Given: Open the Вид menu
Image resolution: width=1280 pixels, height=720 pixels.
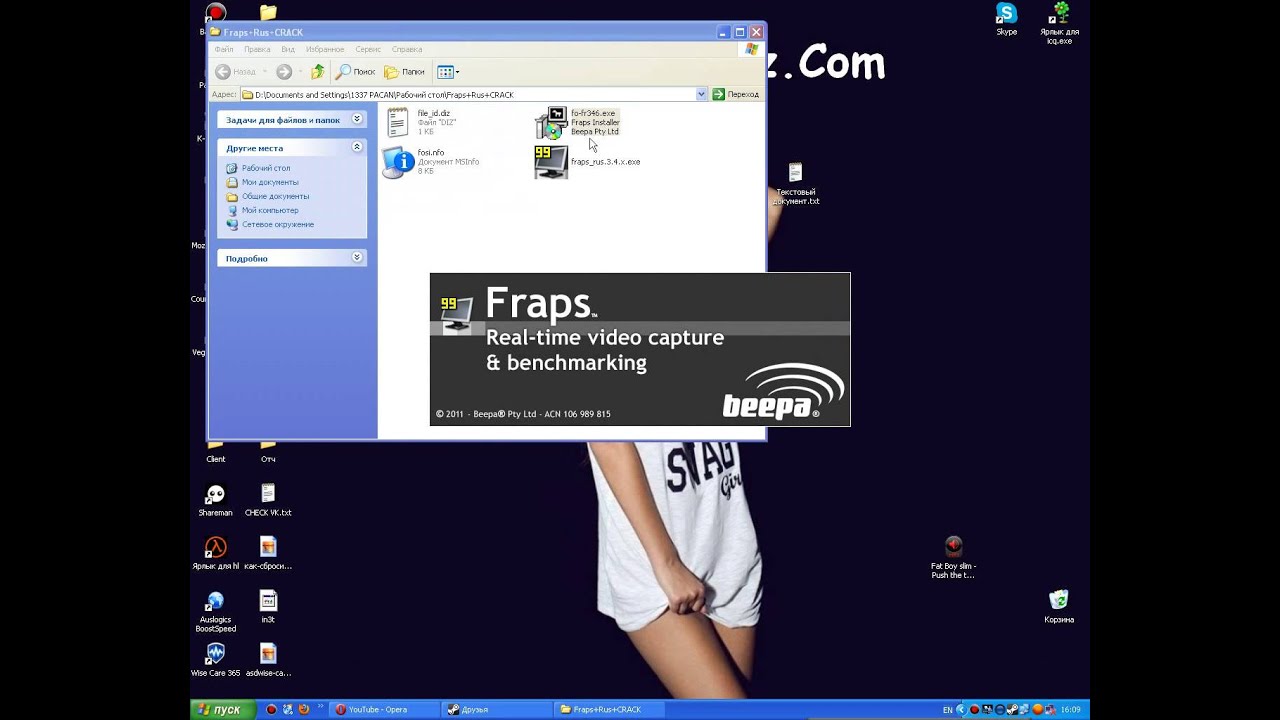Looking at the screenshot, I should [288, 49].
